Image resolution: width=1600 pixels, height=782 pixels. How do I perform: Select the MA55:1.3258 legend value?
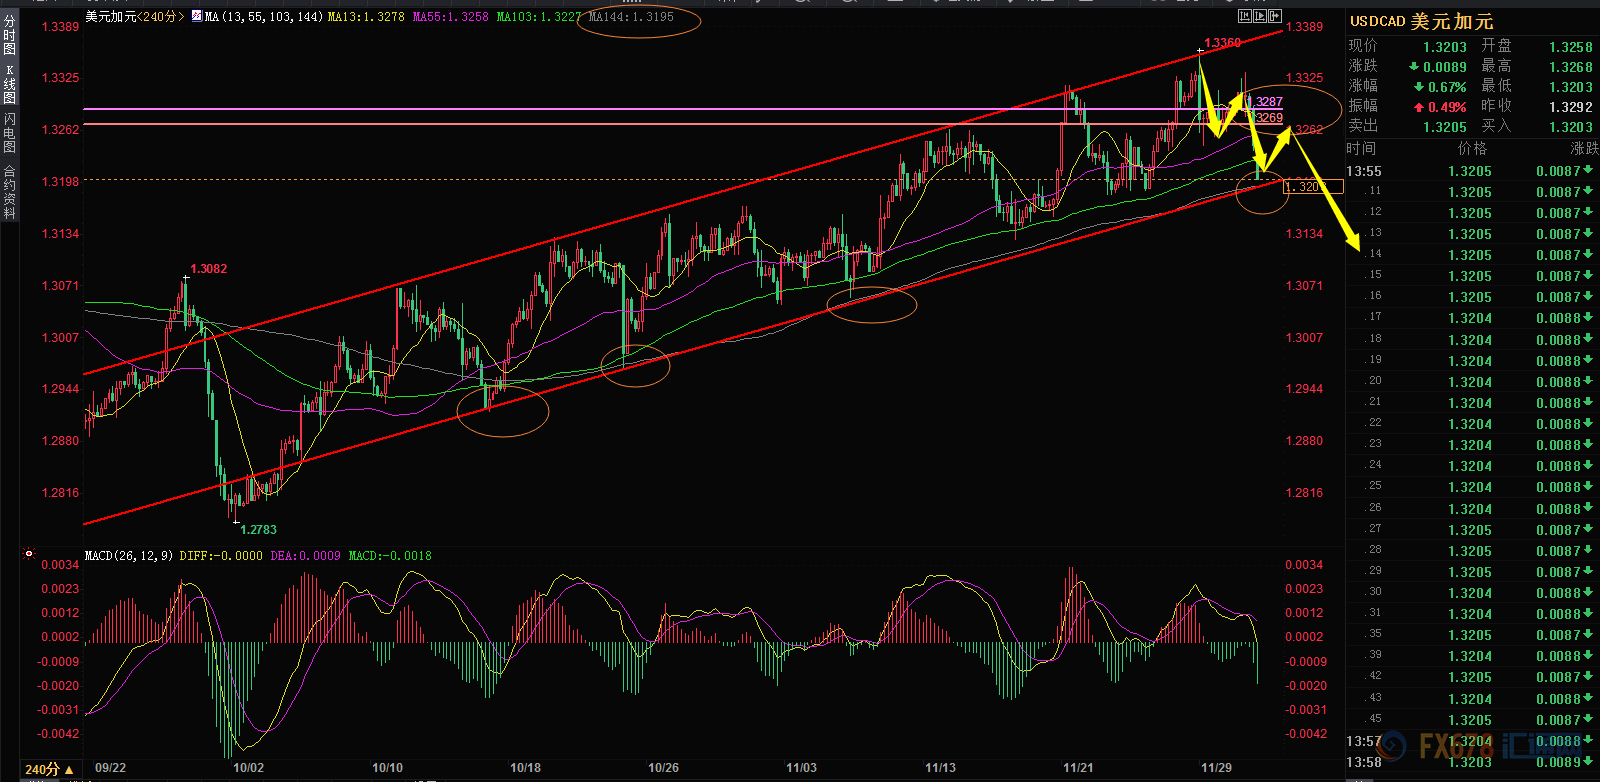pyautogui.click(x=451, y=16)
